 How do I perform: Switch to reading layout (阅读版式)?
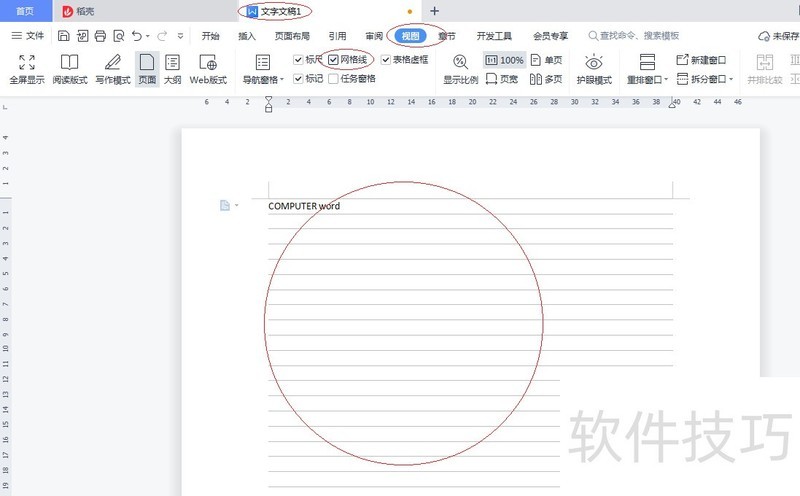click(69, 68)
